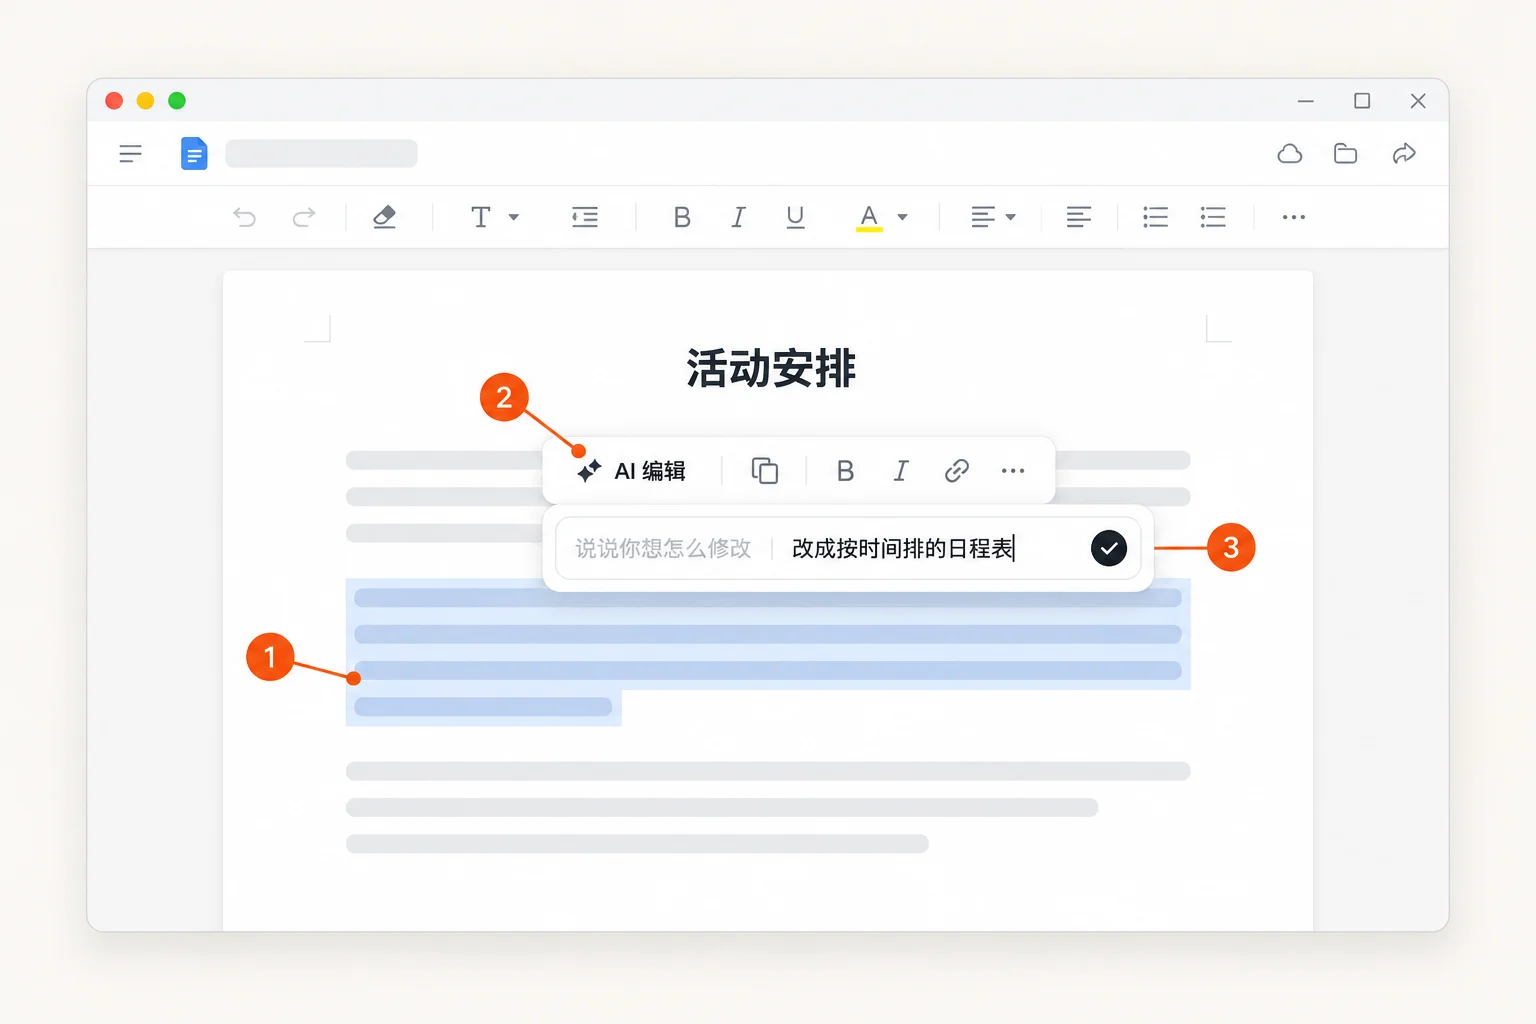Screen dimensions: 1536x1024
Task: Click the left-align paragraph icon
Action: tap(1079, 217)
